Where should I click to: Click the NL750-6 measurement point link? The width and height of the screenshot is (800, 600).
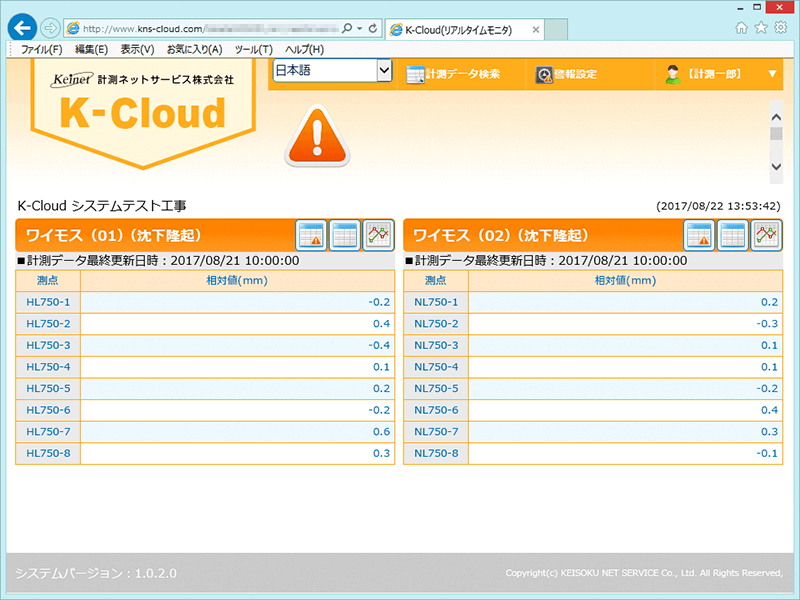(x=436, y=410)
